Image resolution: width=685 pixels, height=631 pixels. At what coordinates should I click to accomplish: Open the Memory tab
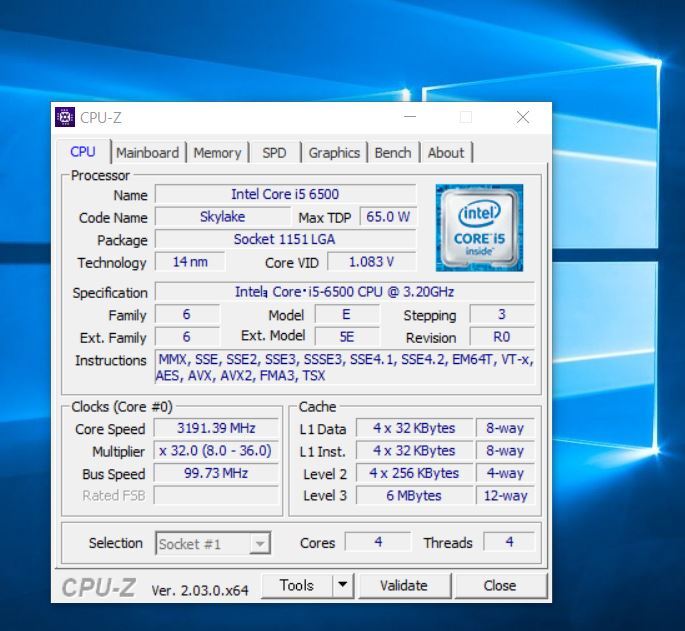[217, 153]
